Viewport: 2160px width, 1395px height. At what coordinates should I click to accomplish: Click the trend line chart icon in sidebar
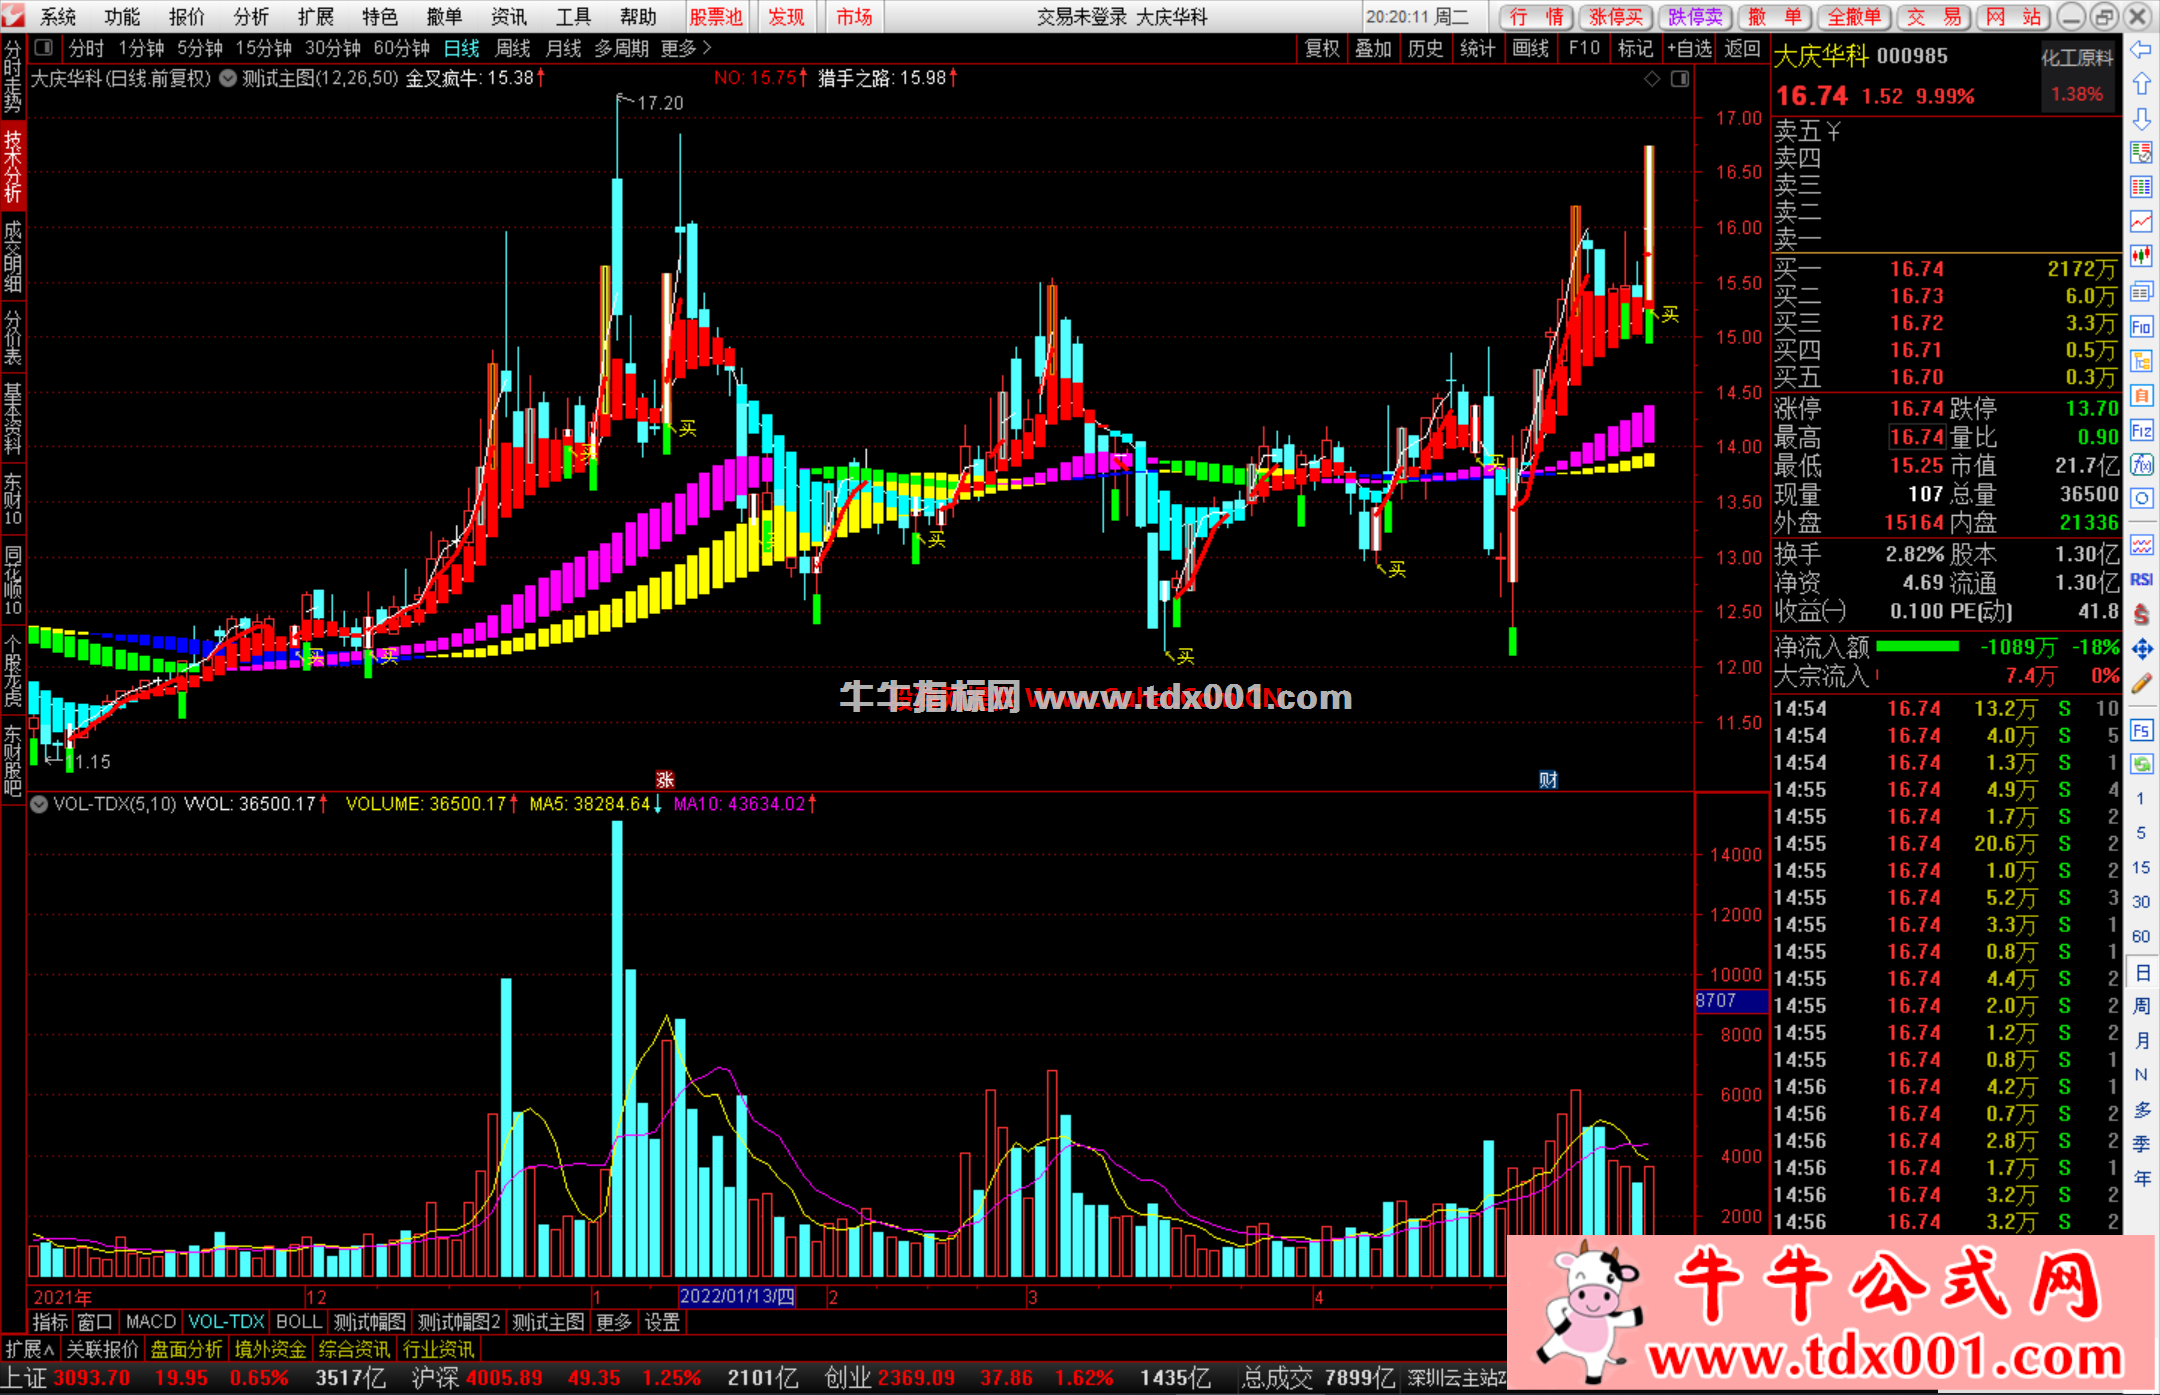(x=2141, y=221)
